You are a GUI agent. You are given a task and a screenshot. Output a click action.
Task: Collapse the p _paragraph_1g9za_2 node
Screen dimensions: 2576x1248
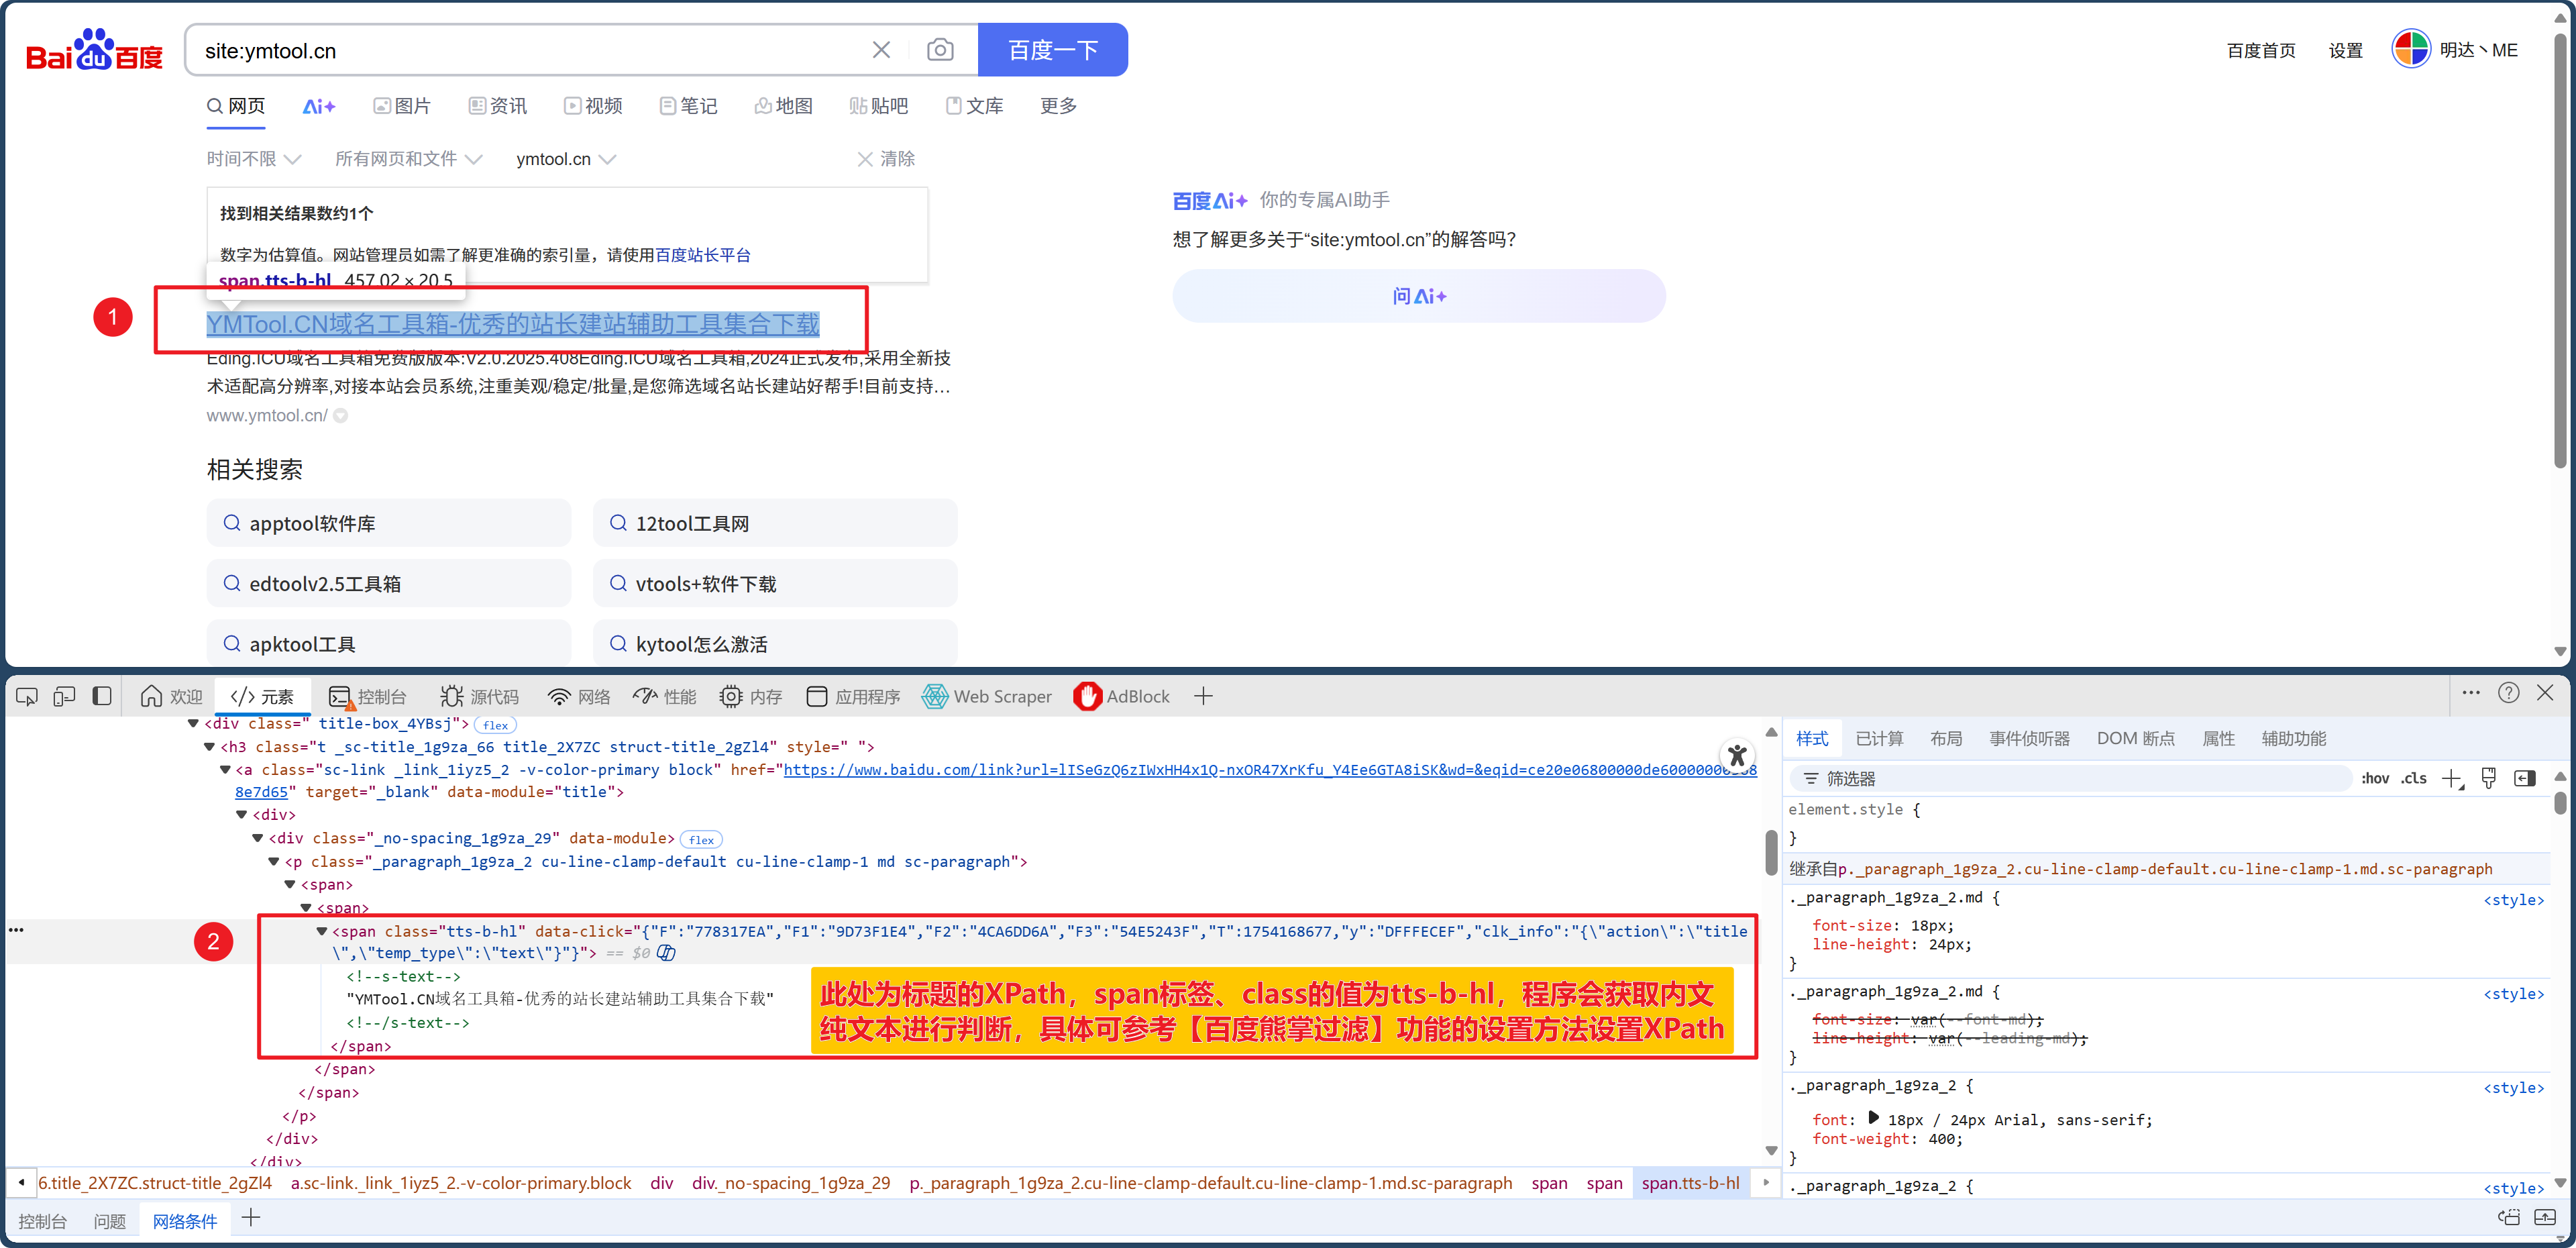273,861
